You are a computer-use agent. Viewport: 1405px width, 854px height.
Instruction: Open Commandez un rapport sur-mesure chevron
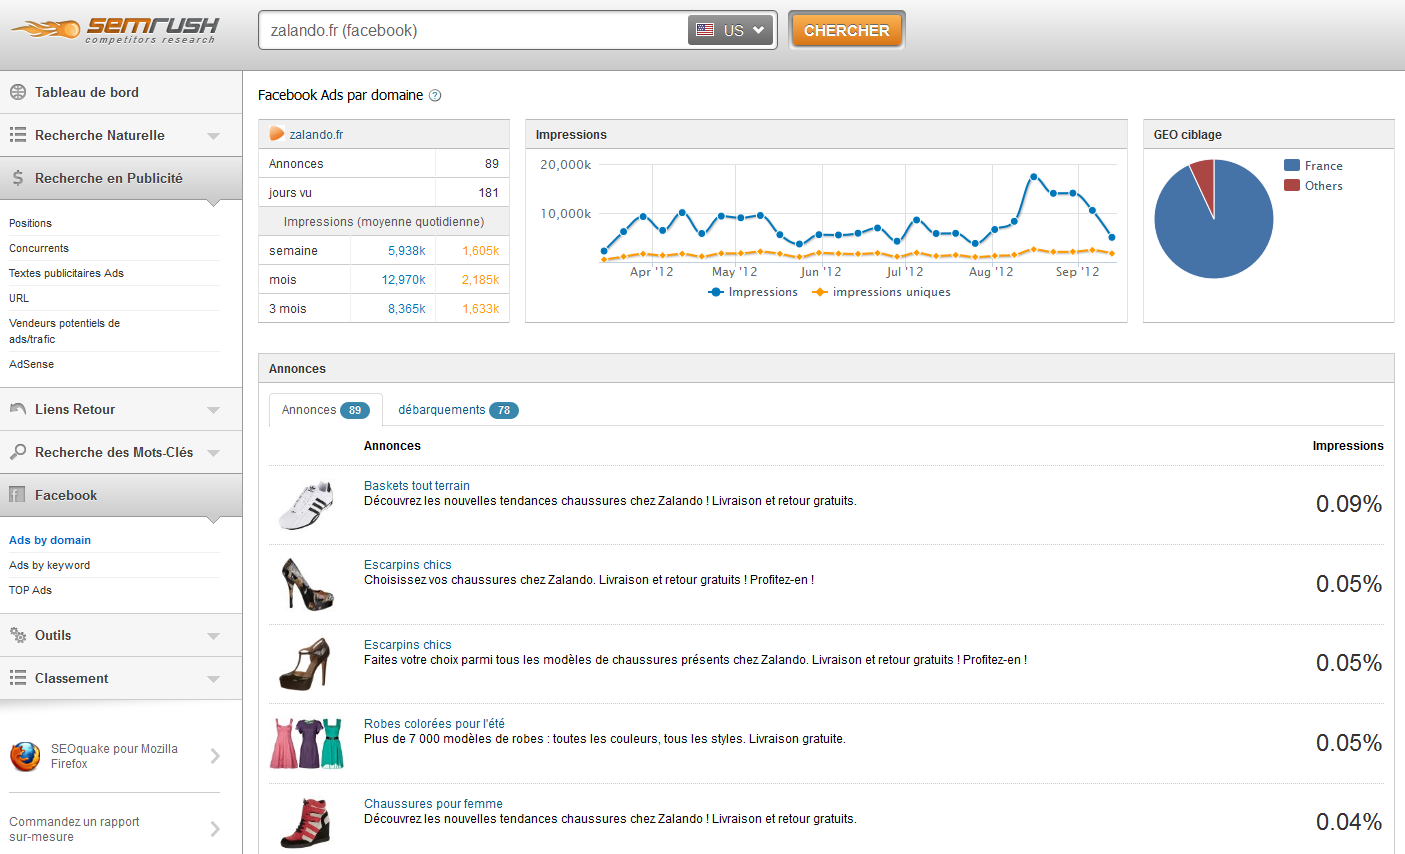pos(215,828)
